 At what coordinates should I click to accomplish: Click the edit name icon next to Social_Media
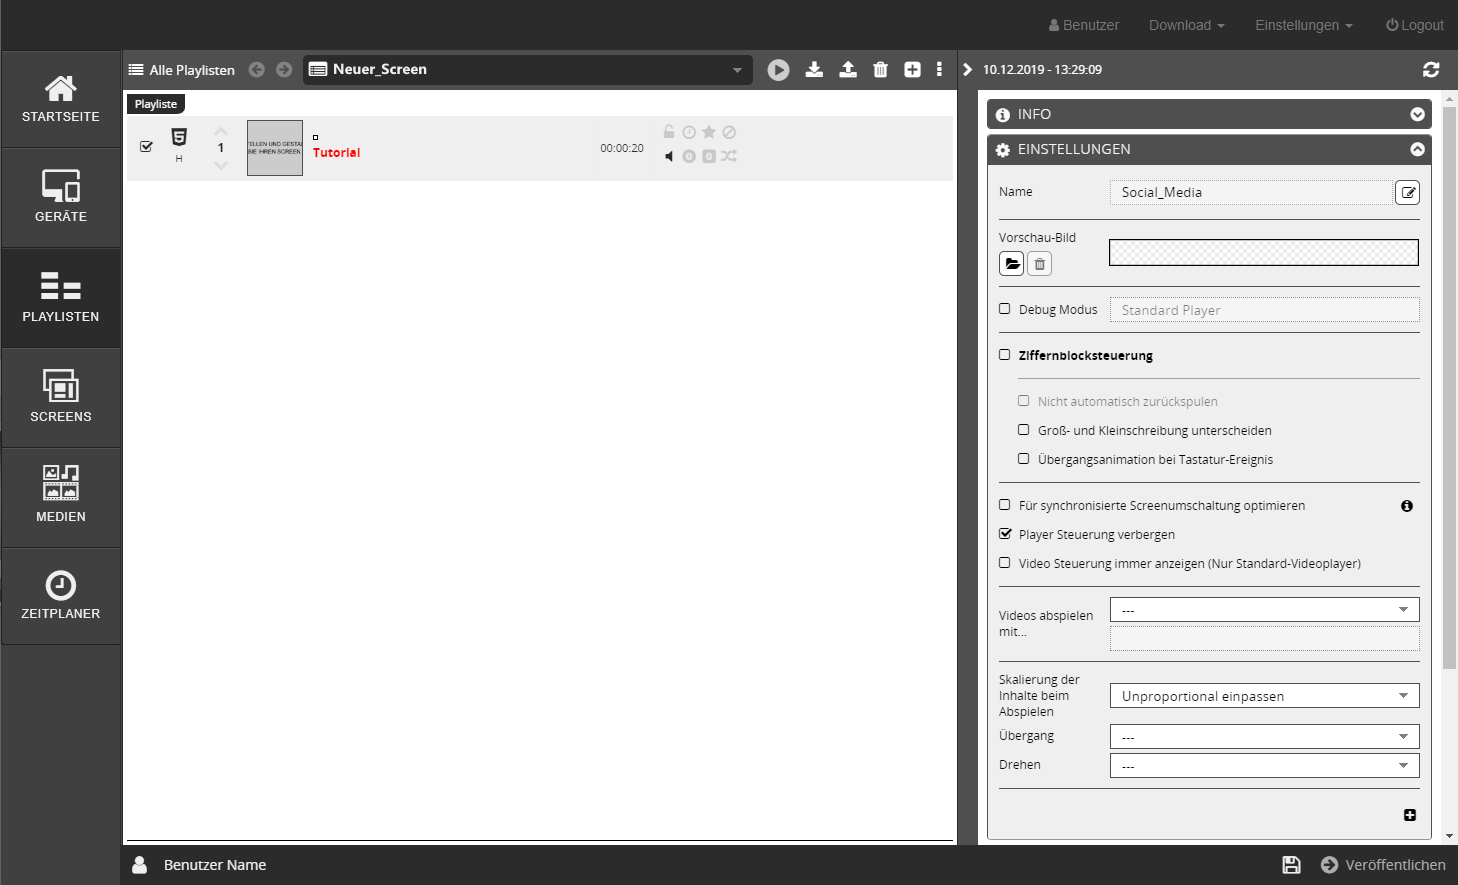(1407, 192)
